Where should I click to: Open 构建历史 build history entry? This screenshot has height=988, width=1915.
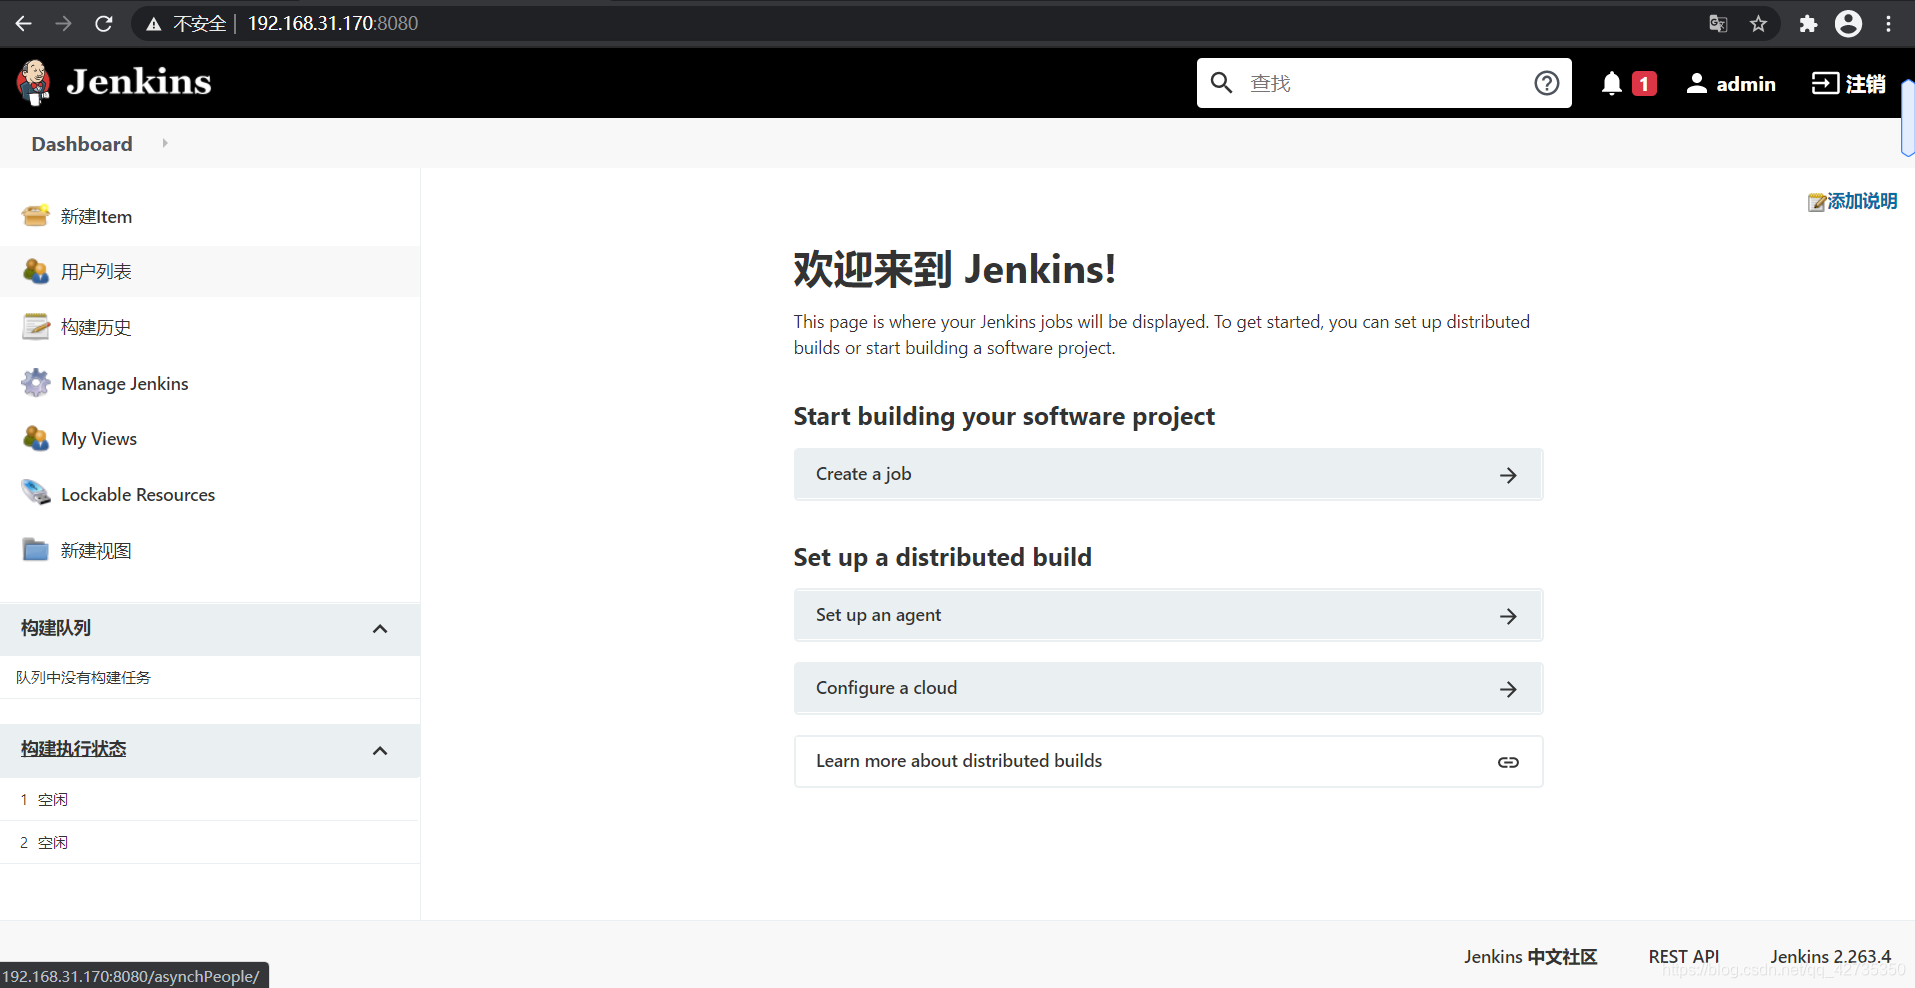[96, 328]
